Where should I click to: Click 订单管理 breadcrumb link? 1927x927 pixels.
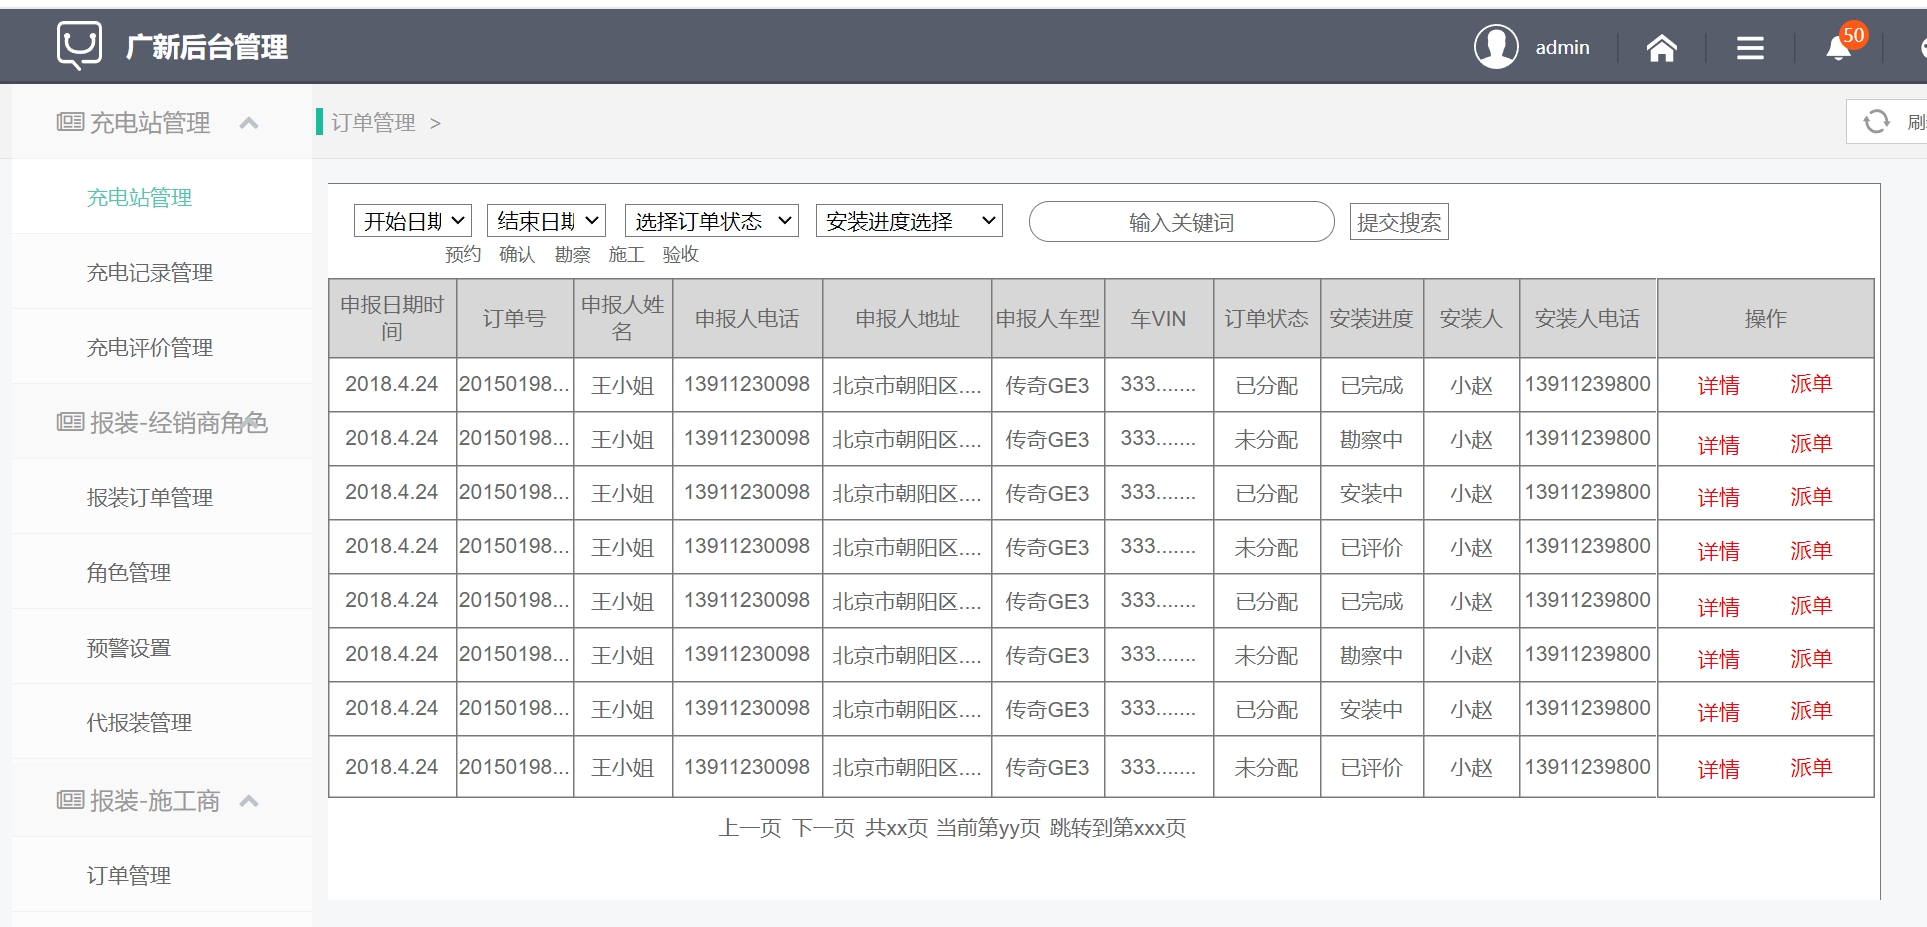coord(373,122)
